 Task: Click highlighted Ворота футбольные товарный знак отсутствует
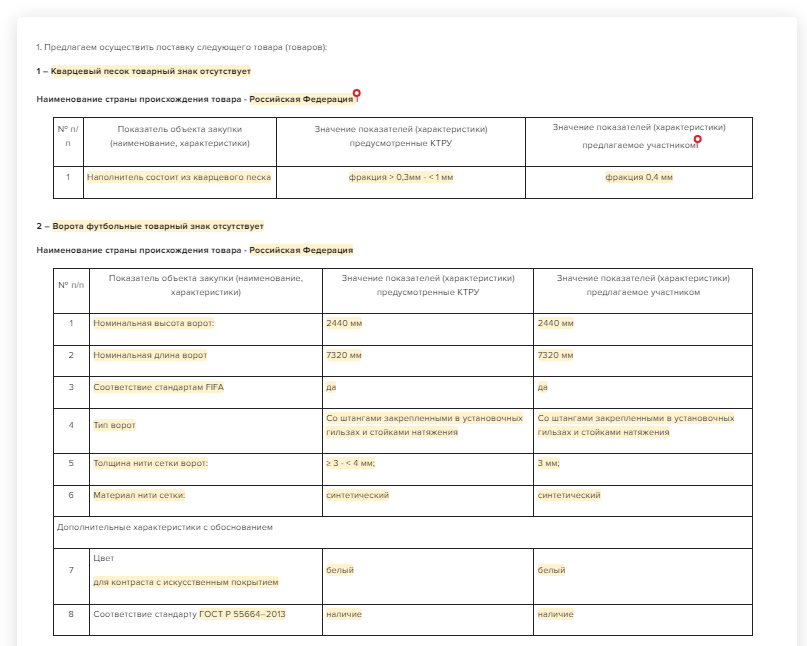click(157, 226)
